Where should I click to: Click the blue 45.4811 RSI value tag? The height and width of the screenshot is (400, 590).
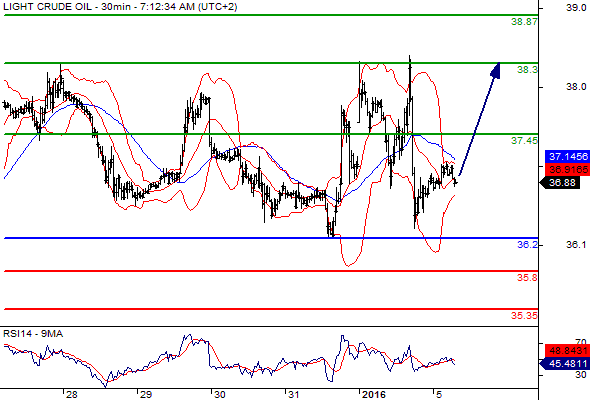564,364
